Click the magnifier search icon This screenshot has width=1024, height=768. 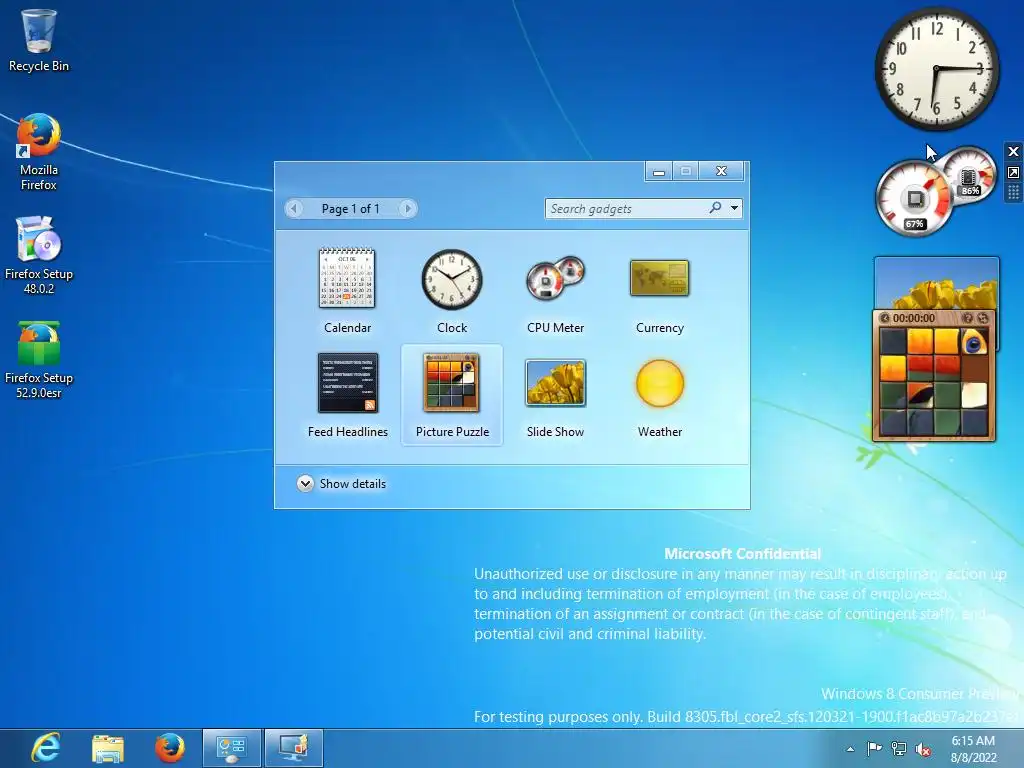(716, 208)
